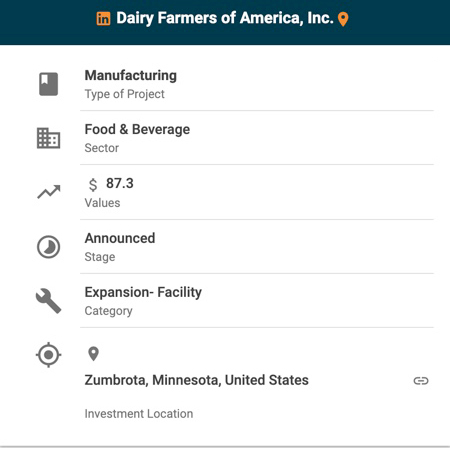
Task: Click the Sector building icon
Action: [49, 138]
